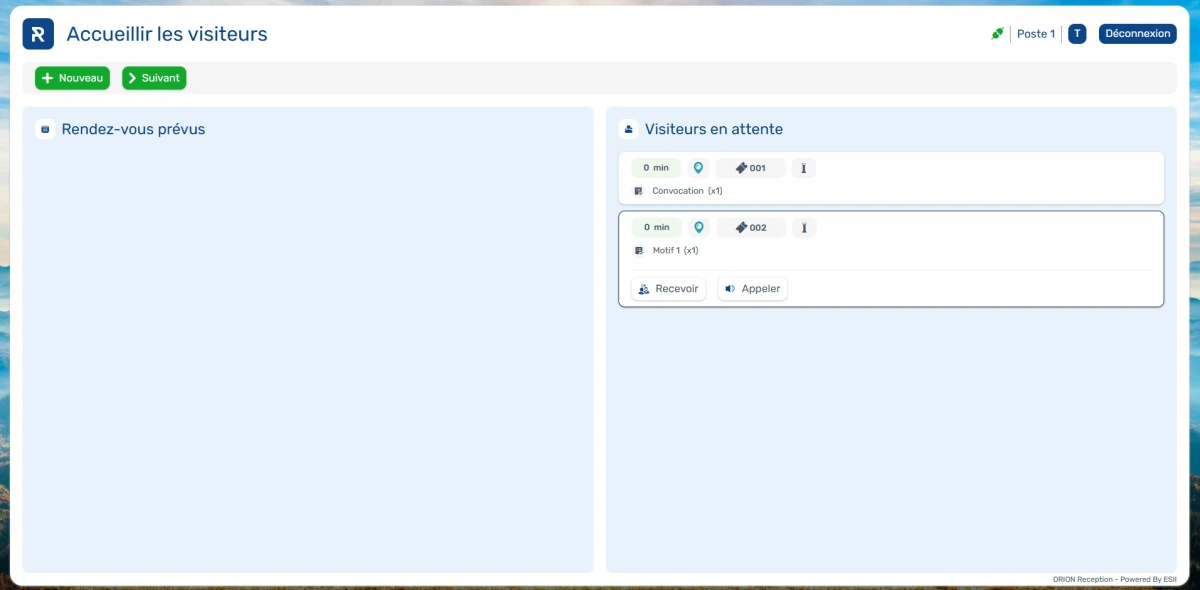This screenshot has width=1200, height=590.
Task: Click the person icon beside Visiteurs en attente
Action: [628, 129]
